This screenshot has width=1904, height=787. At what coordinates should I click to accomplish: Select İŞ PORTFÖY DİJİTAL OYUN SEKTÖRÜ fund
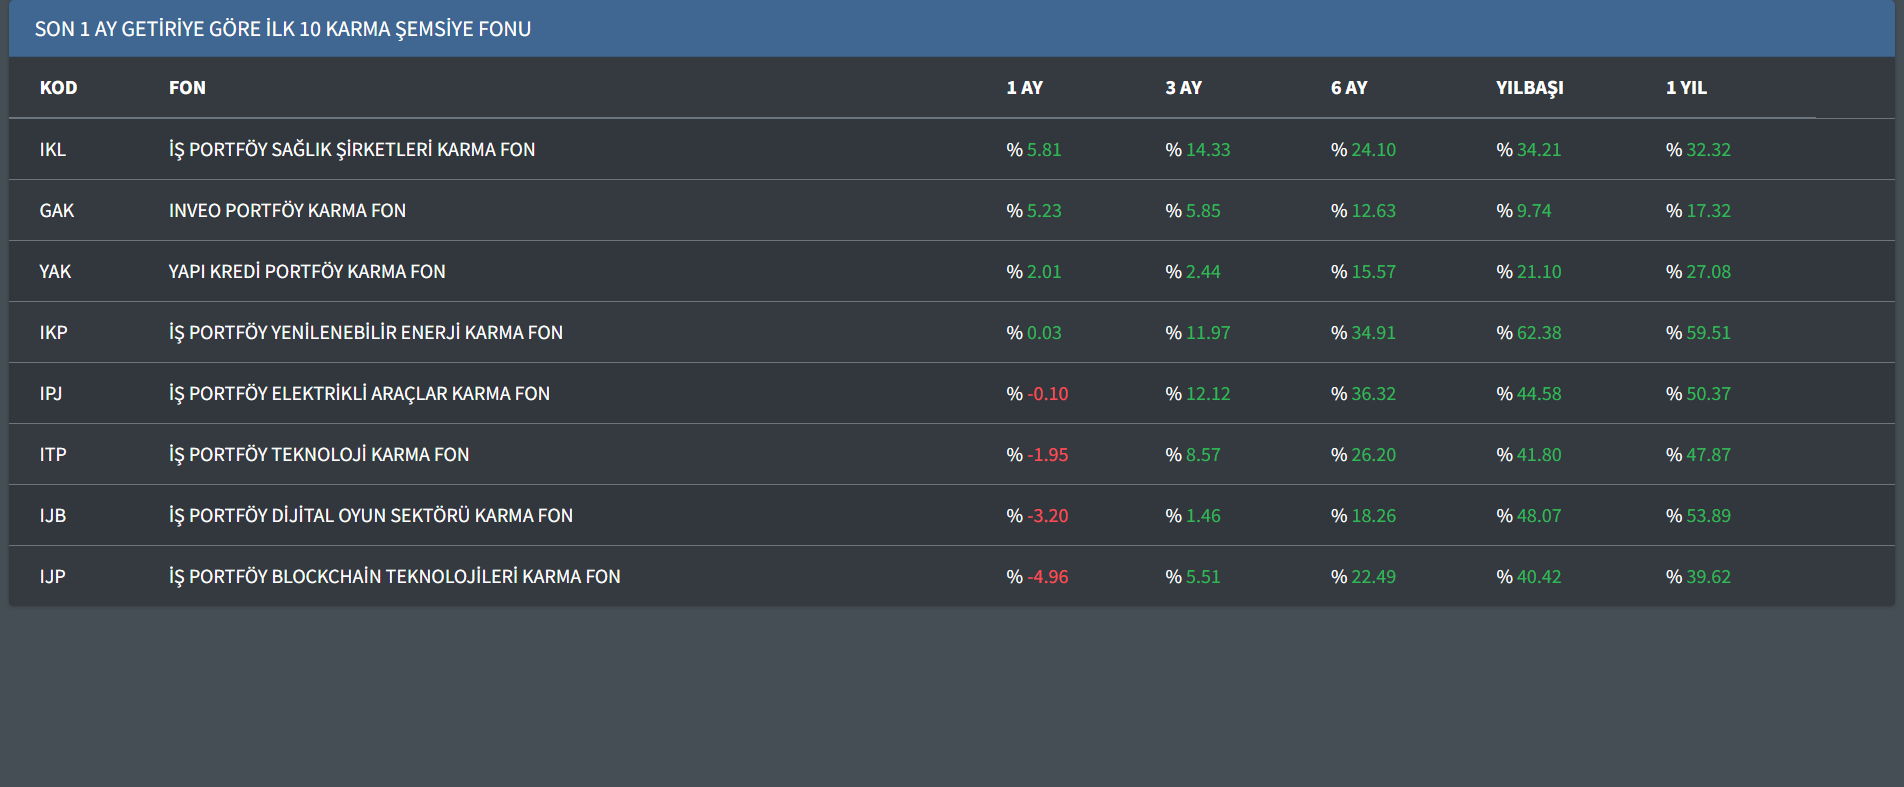tap(371, 516)
